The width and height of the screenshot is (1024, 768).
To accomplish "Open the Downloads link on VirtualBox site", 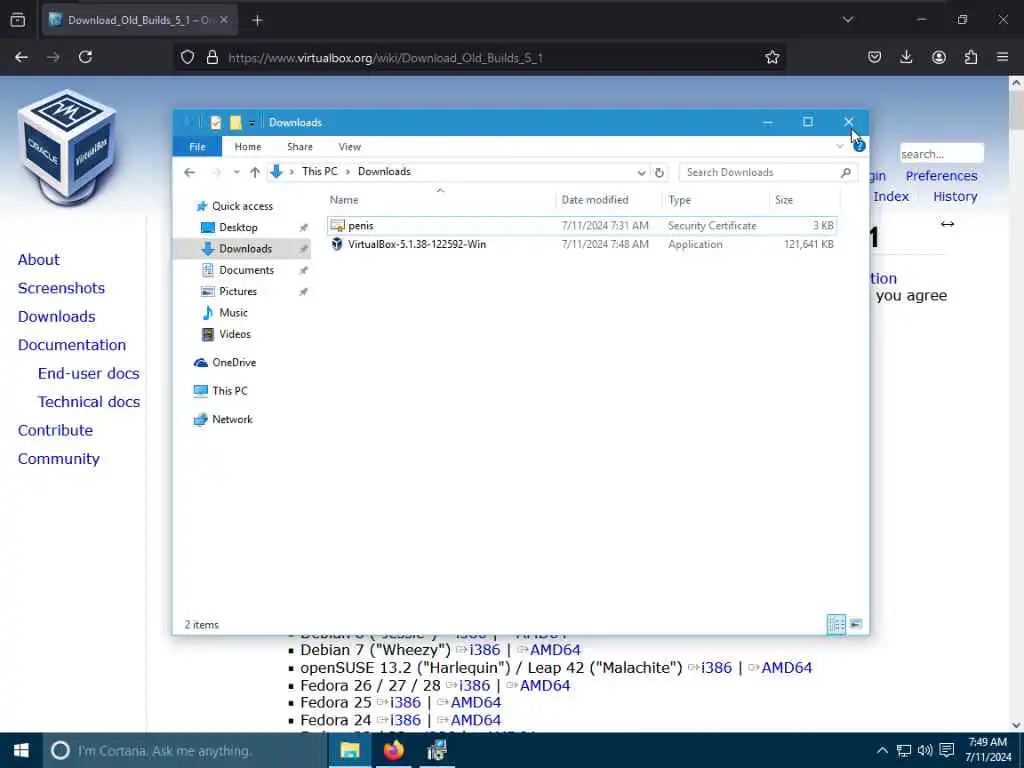I will pyautogui.click(x=57, y=317).
